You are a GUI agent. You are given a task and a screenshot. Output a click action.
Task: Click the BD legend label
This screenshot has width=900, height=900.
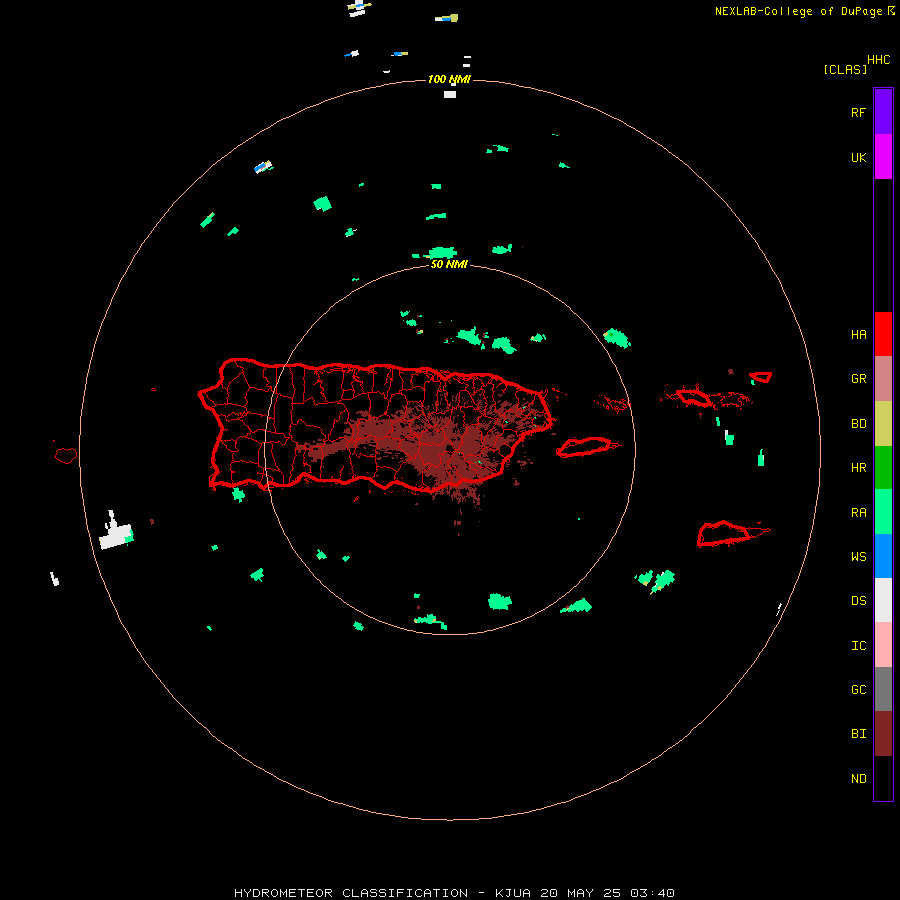tap(858, 424)
